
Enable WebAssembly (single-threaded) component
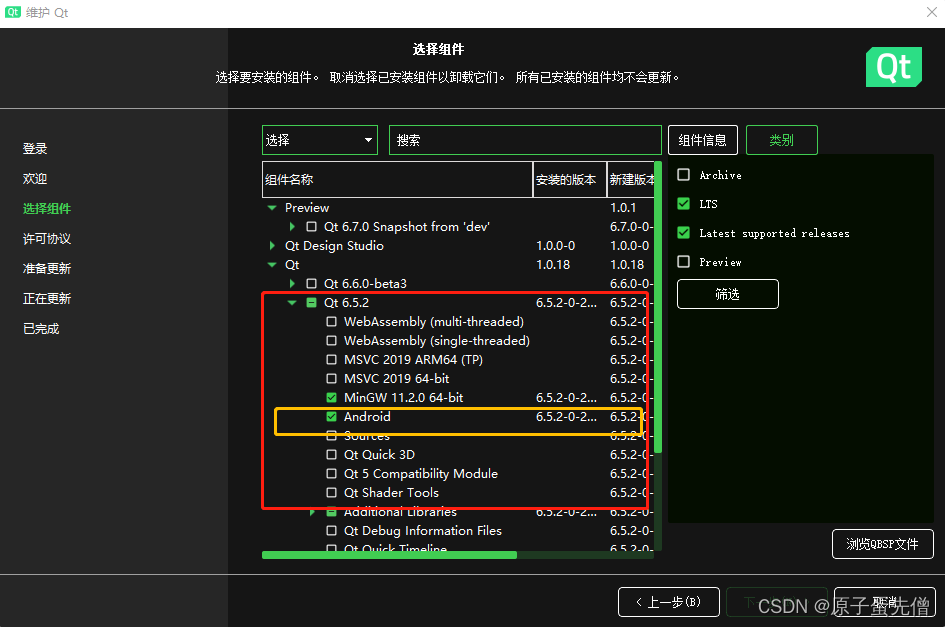[x=331, y=340]
